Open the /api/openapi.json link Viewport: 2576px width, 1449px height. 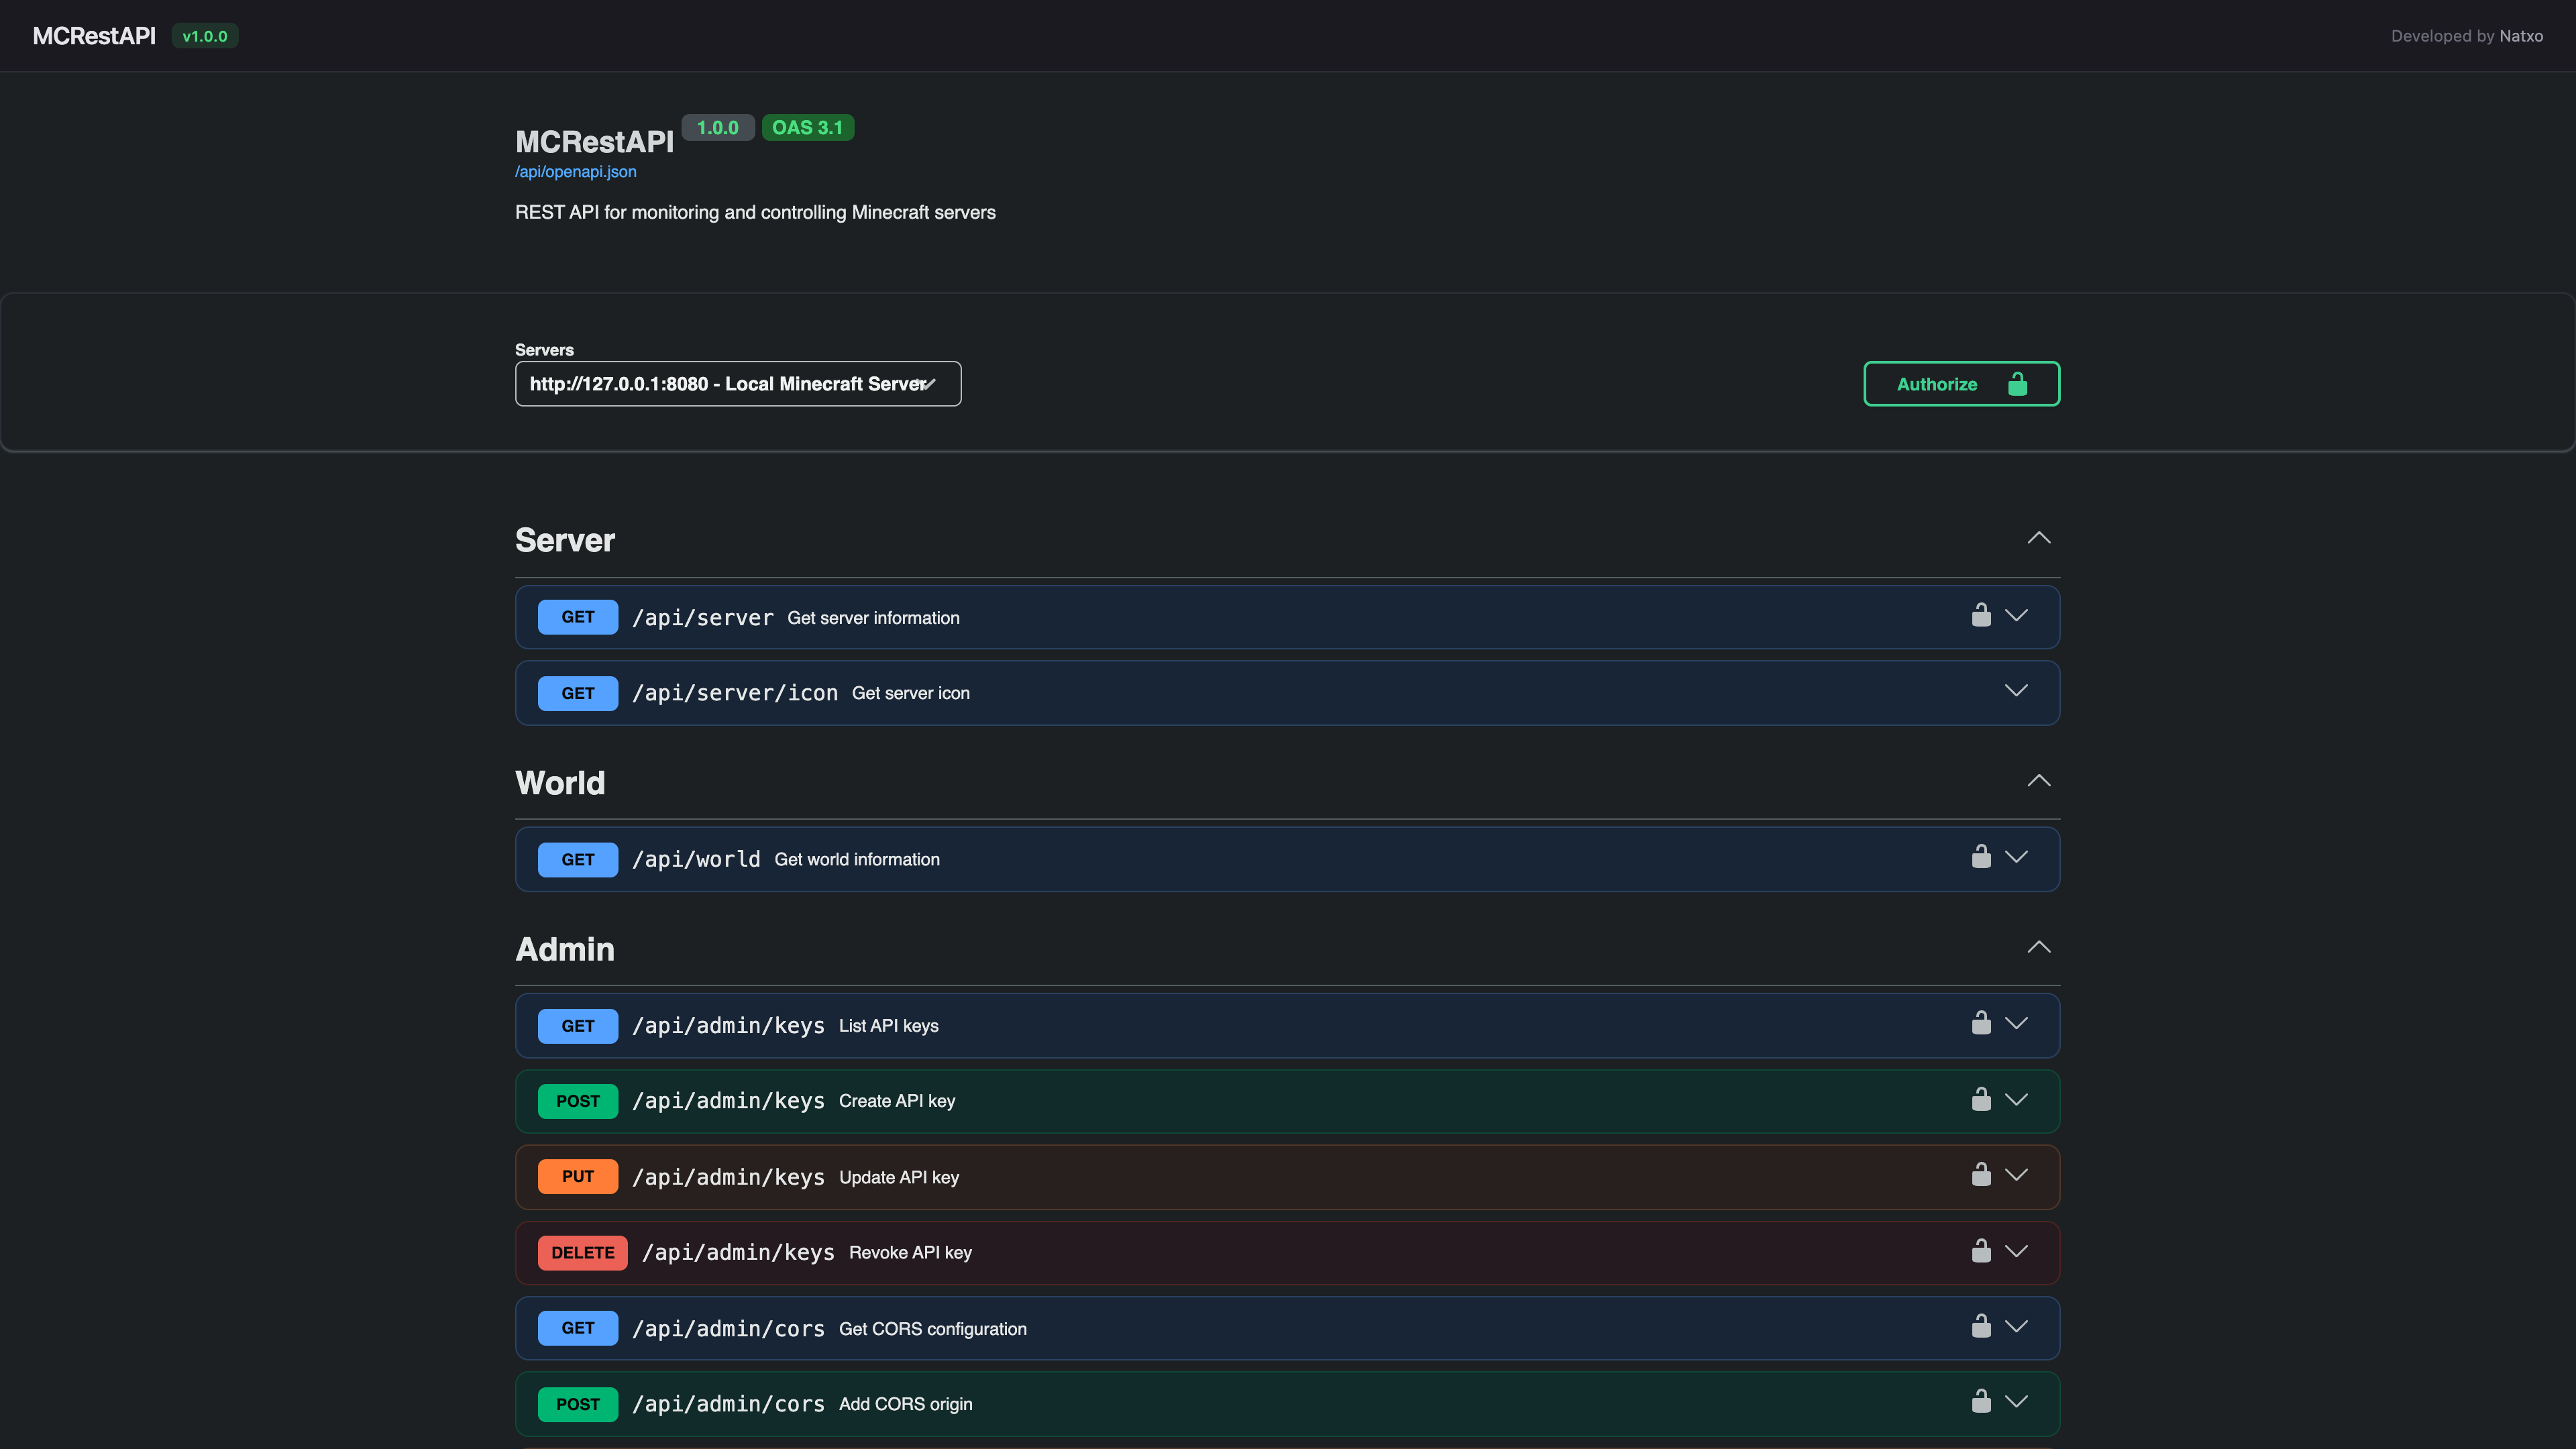pyautogui.click(x=575, y=172)
